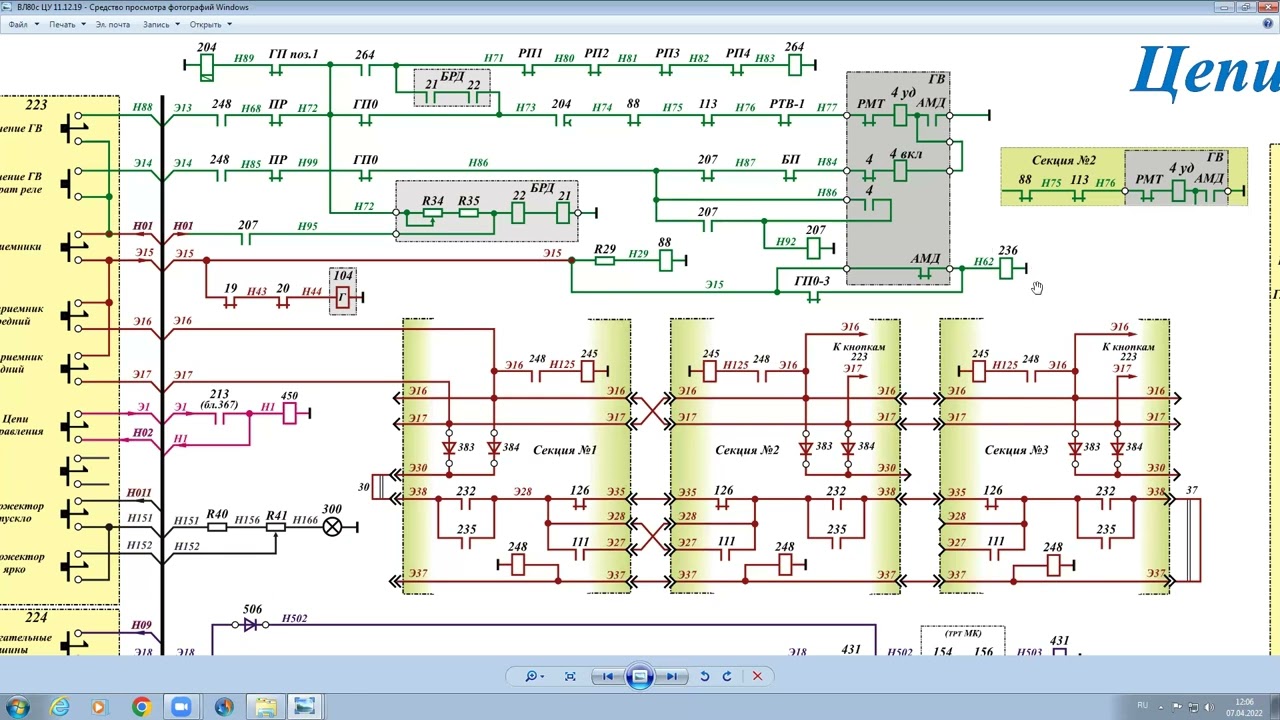
Task: Click the lamp symbol labeled 300
Action: (x=332, y=526)
